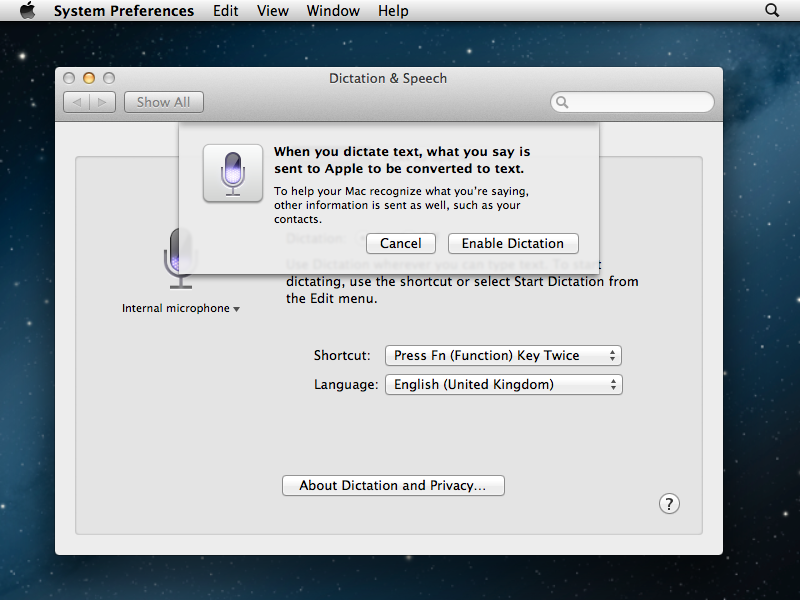Expand the Internal microphone selector

181,309
